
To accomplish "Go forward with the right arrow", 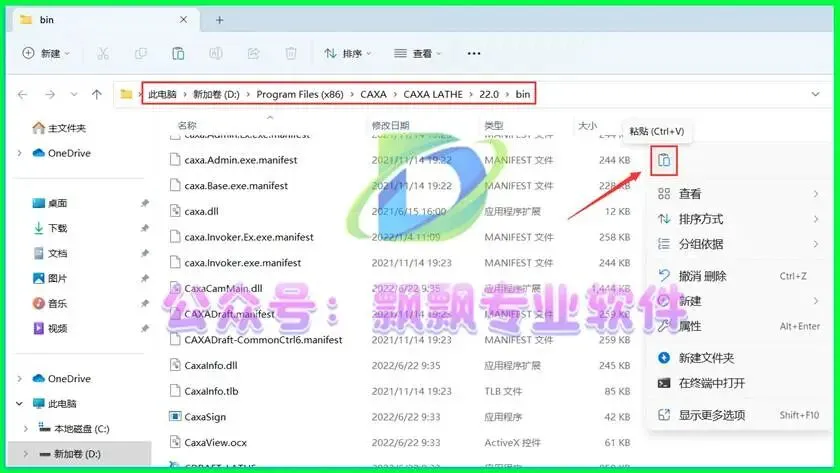I will [50, 95].
